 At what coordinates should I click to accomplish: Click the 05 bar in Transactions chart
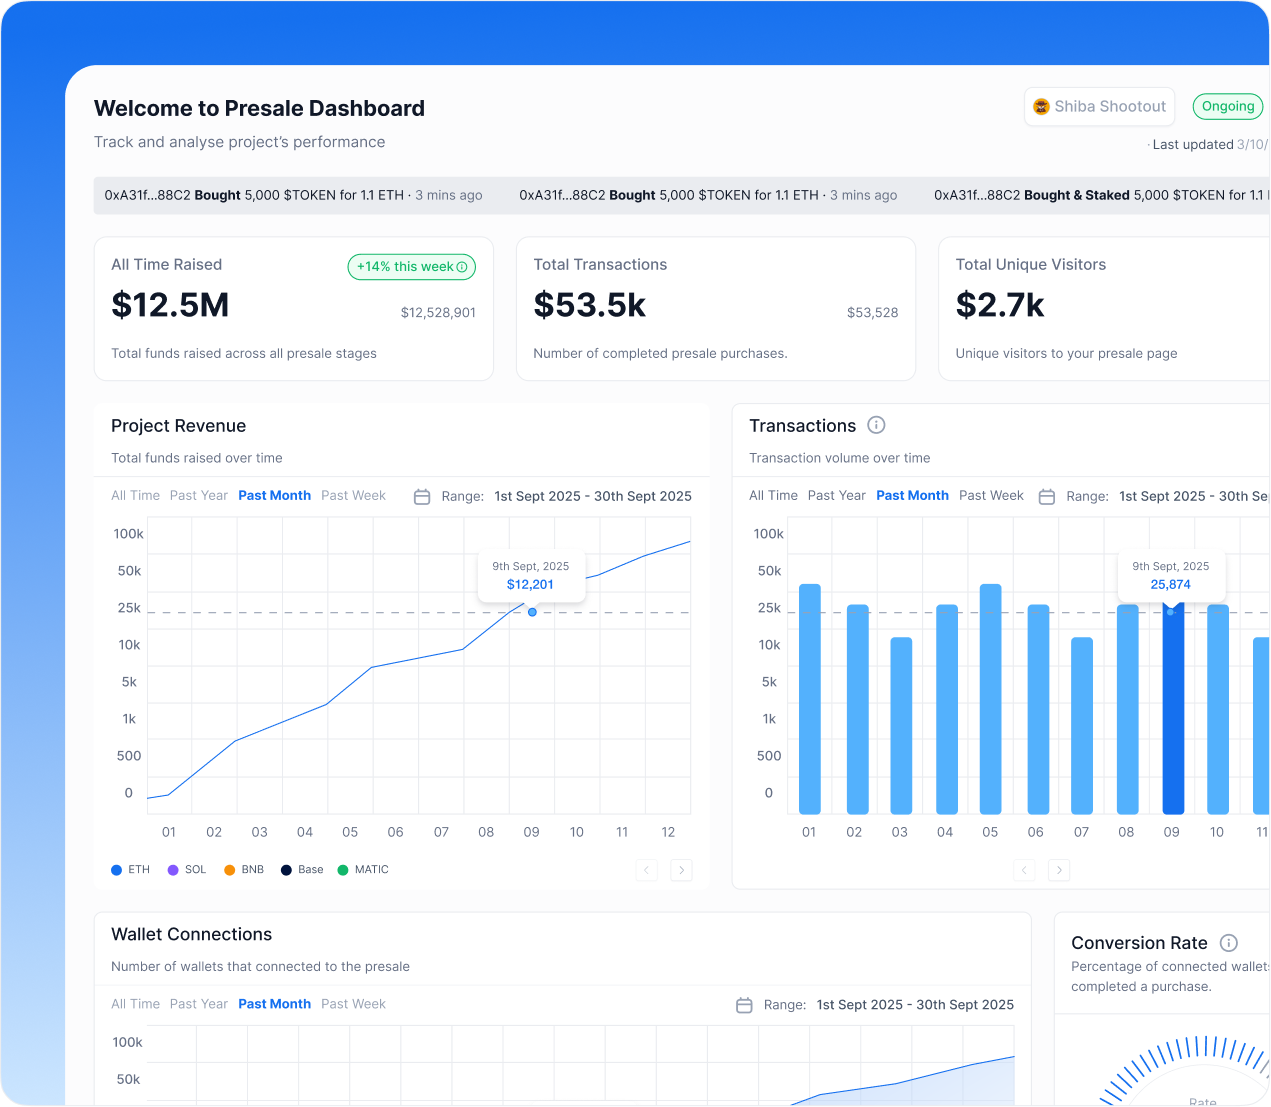[991, 699]
